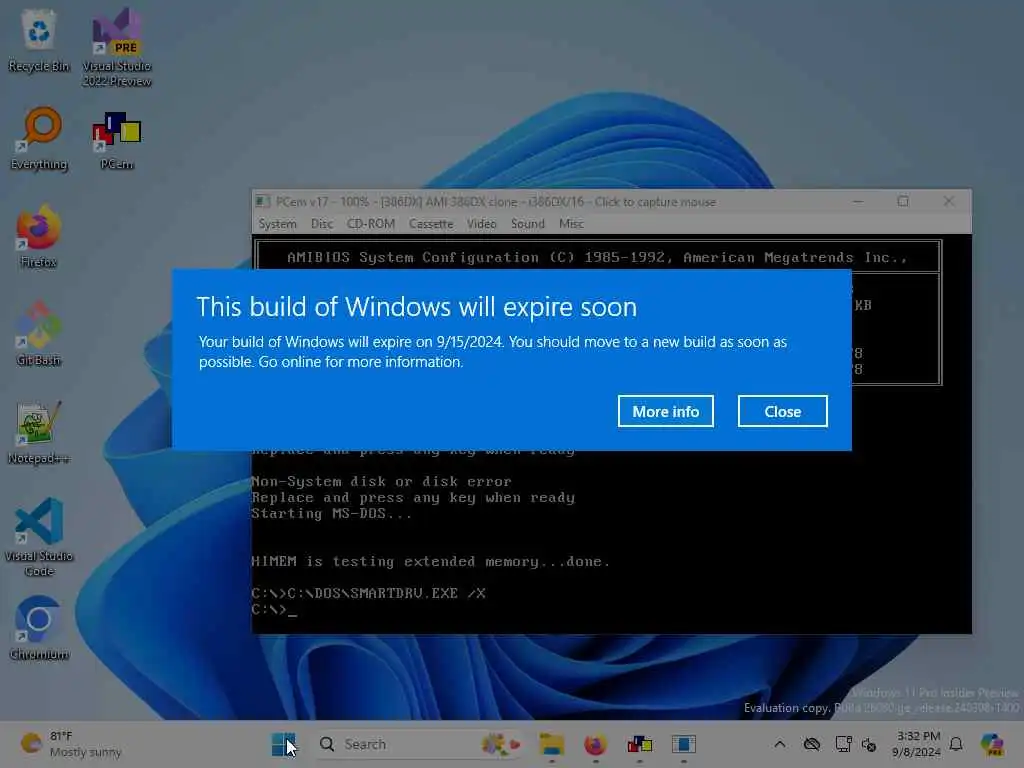
Task: Open the Disc menu in PCem
Action: pyautogui.click(x=322, y=224)
